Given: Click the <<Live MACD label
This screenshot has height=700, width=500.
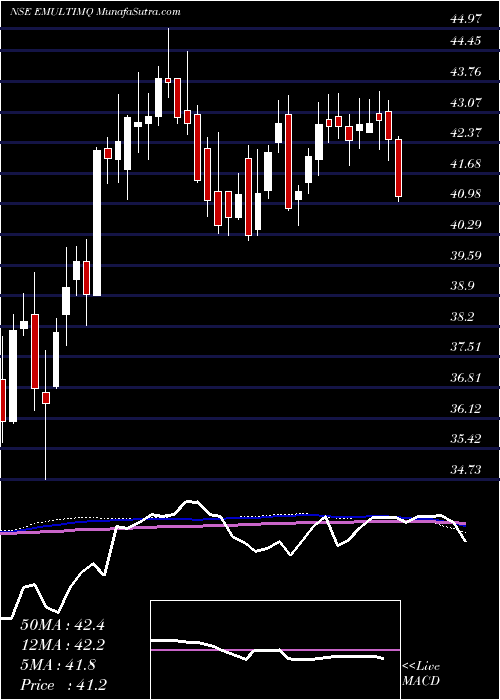Looking at the screenshot, I should [421, 674].
